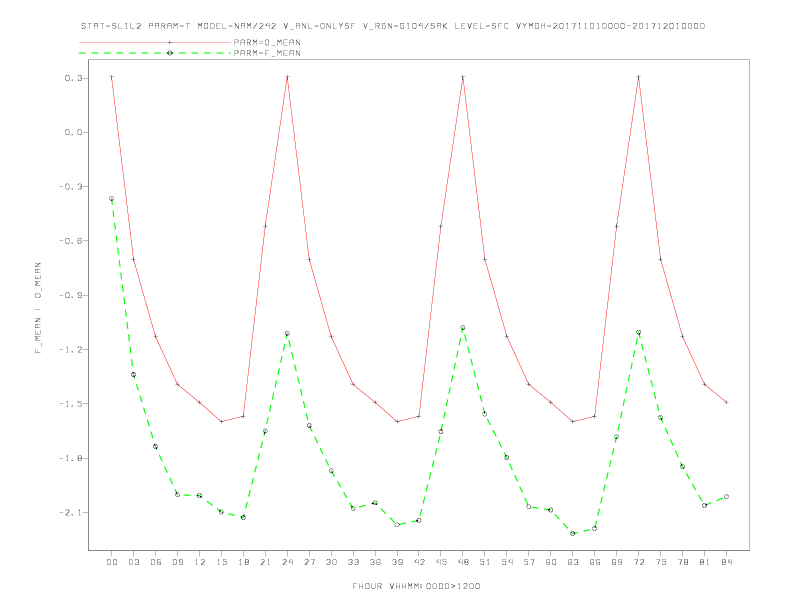The height and width of the screenshot is (612, 792).
Task: Click the red O_MEAN point at hour 00
Action: pos(112,77)
